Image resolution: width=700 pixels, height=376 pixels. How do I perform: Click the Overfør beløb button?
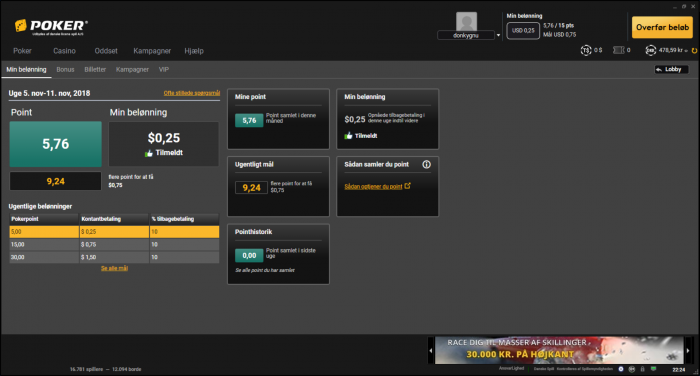point(662,27)
